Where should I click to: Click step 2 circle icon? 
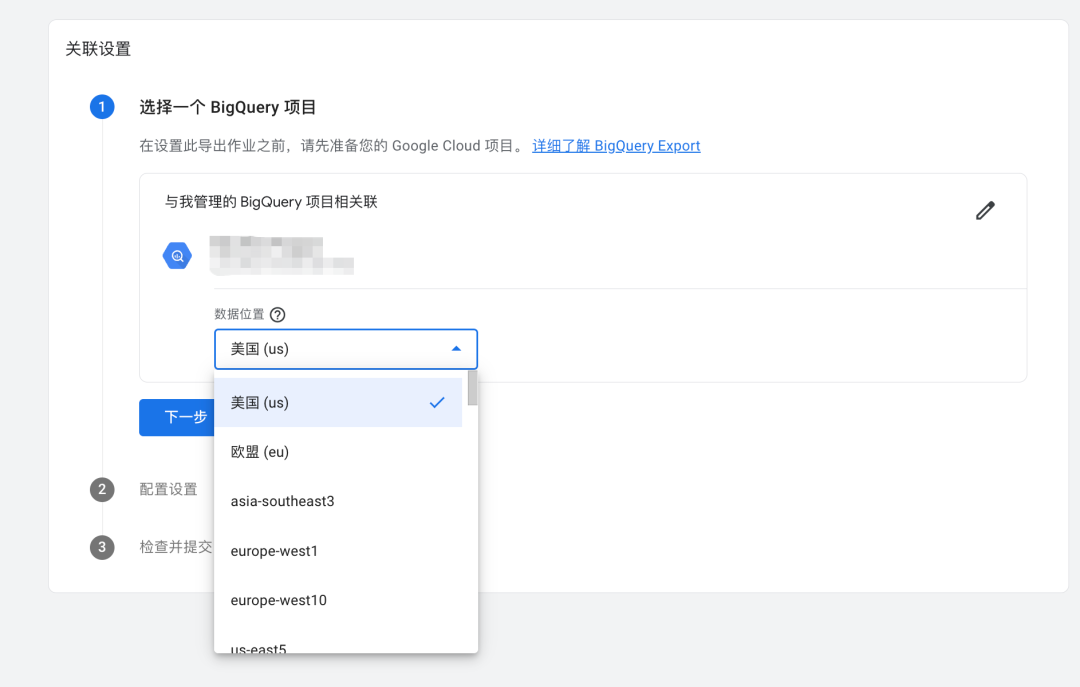101,490
